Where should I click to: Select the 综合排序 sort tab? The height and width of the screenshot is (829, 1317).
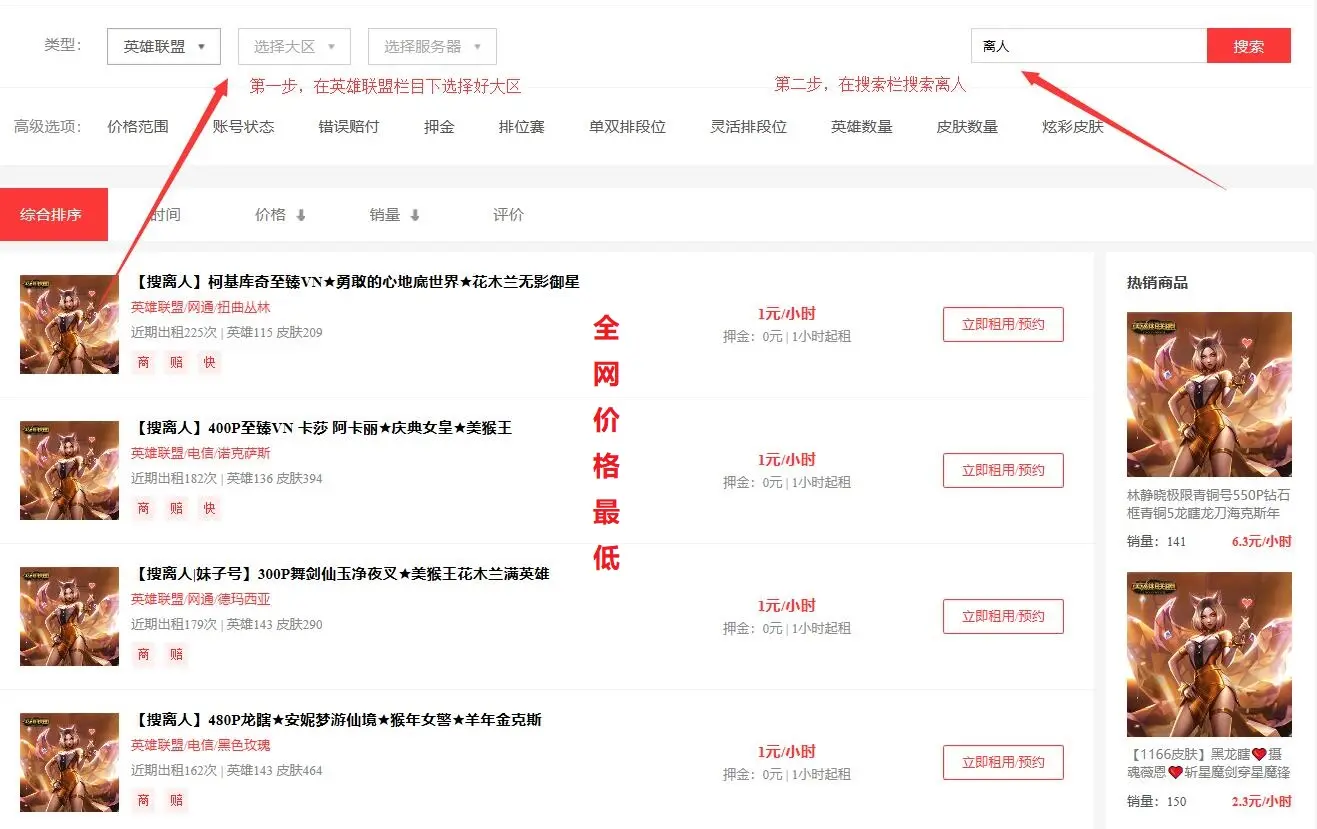click(x=53, y=214)
